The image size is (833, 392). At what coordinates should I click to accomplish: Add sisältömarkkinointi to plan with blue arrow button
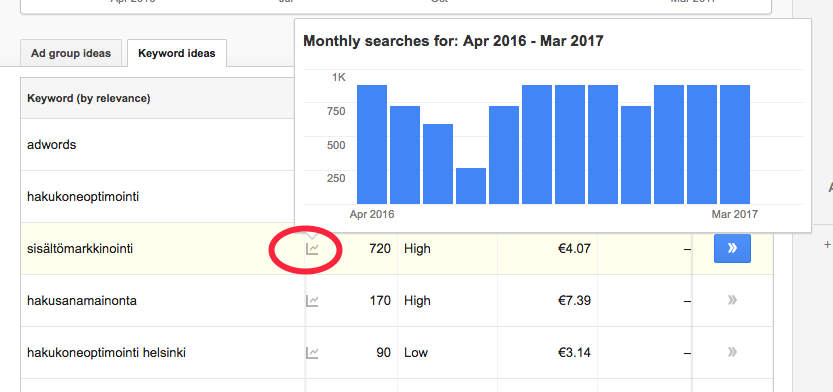click(x=732, y=248)
